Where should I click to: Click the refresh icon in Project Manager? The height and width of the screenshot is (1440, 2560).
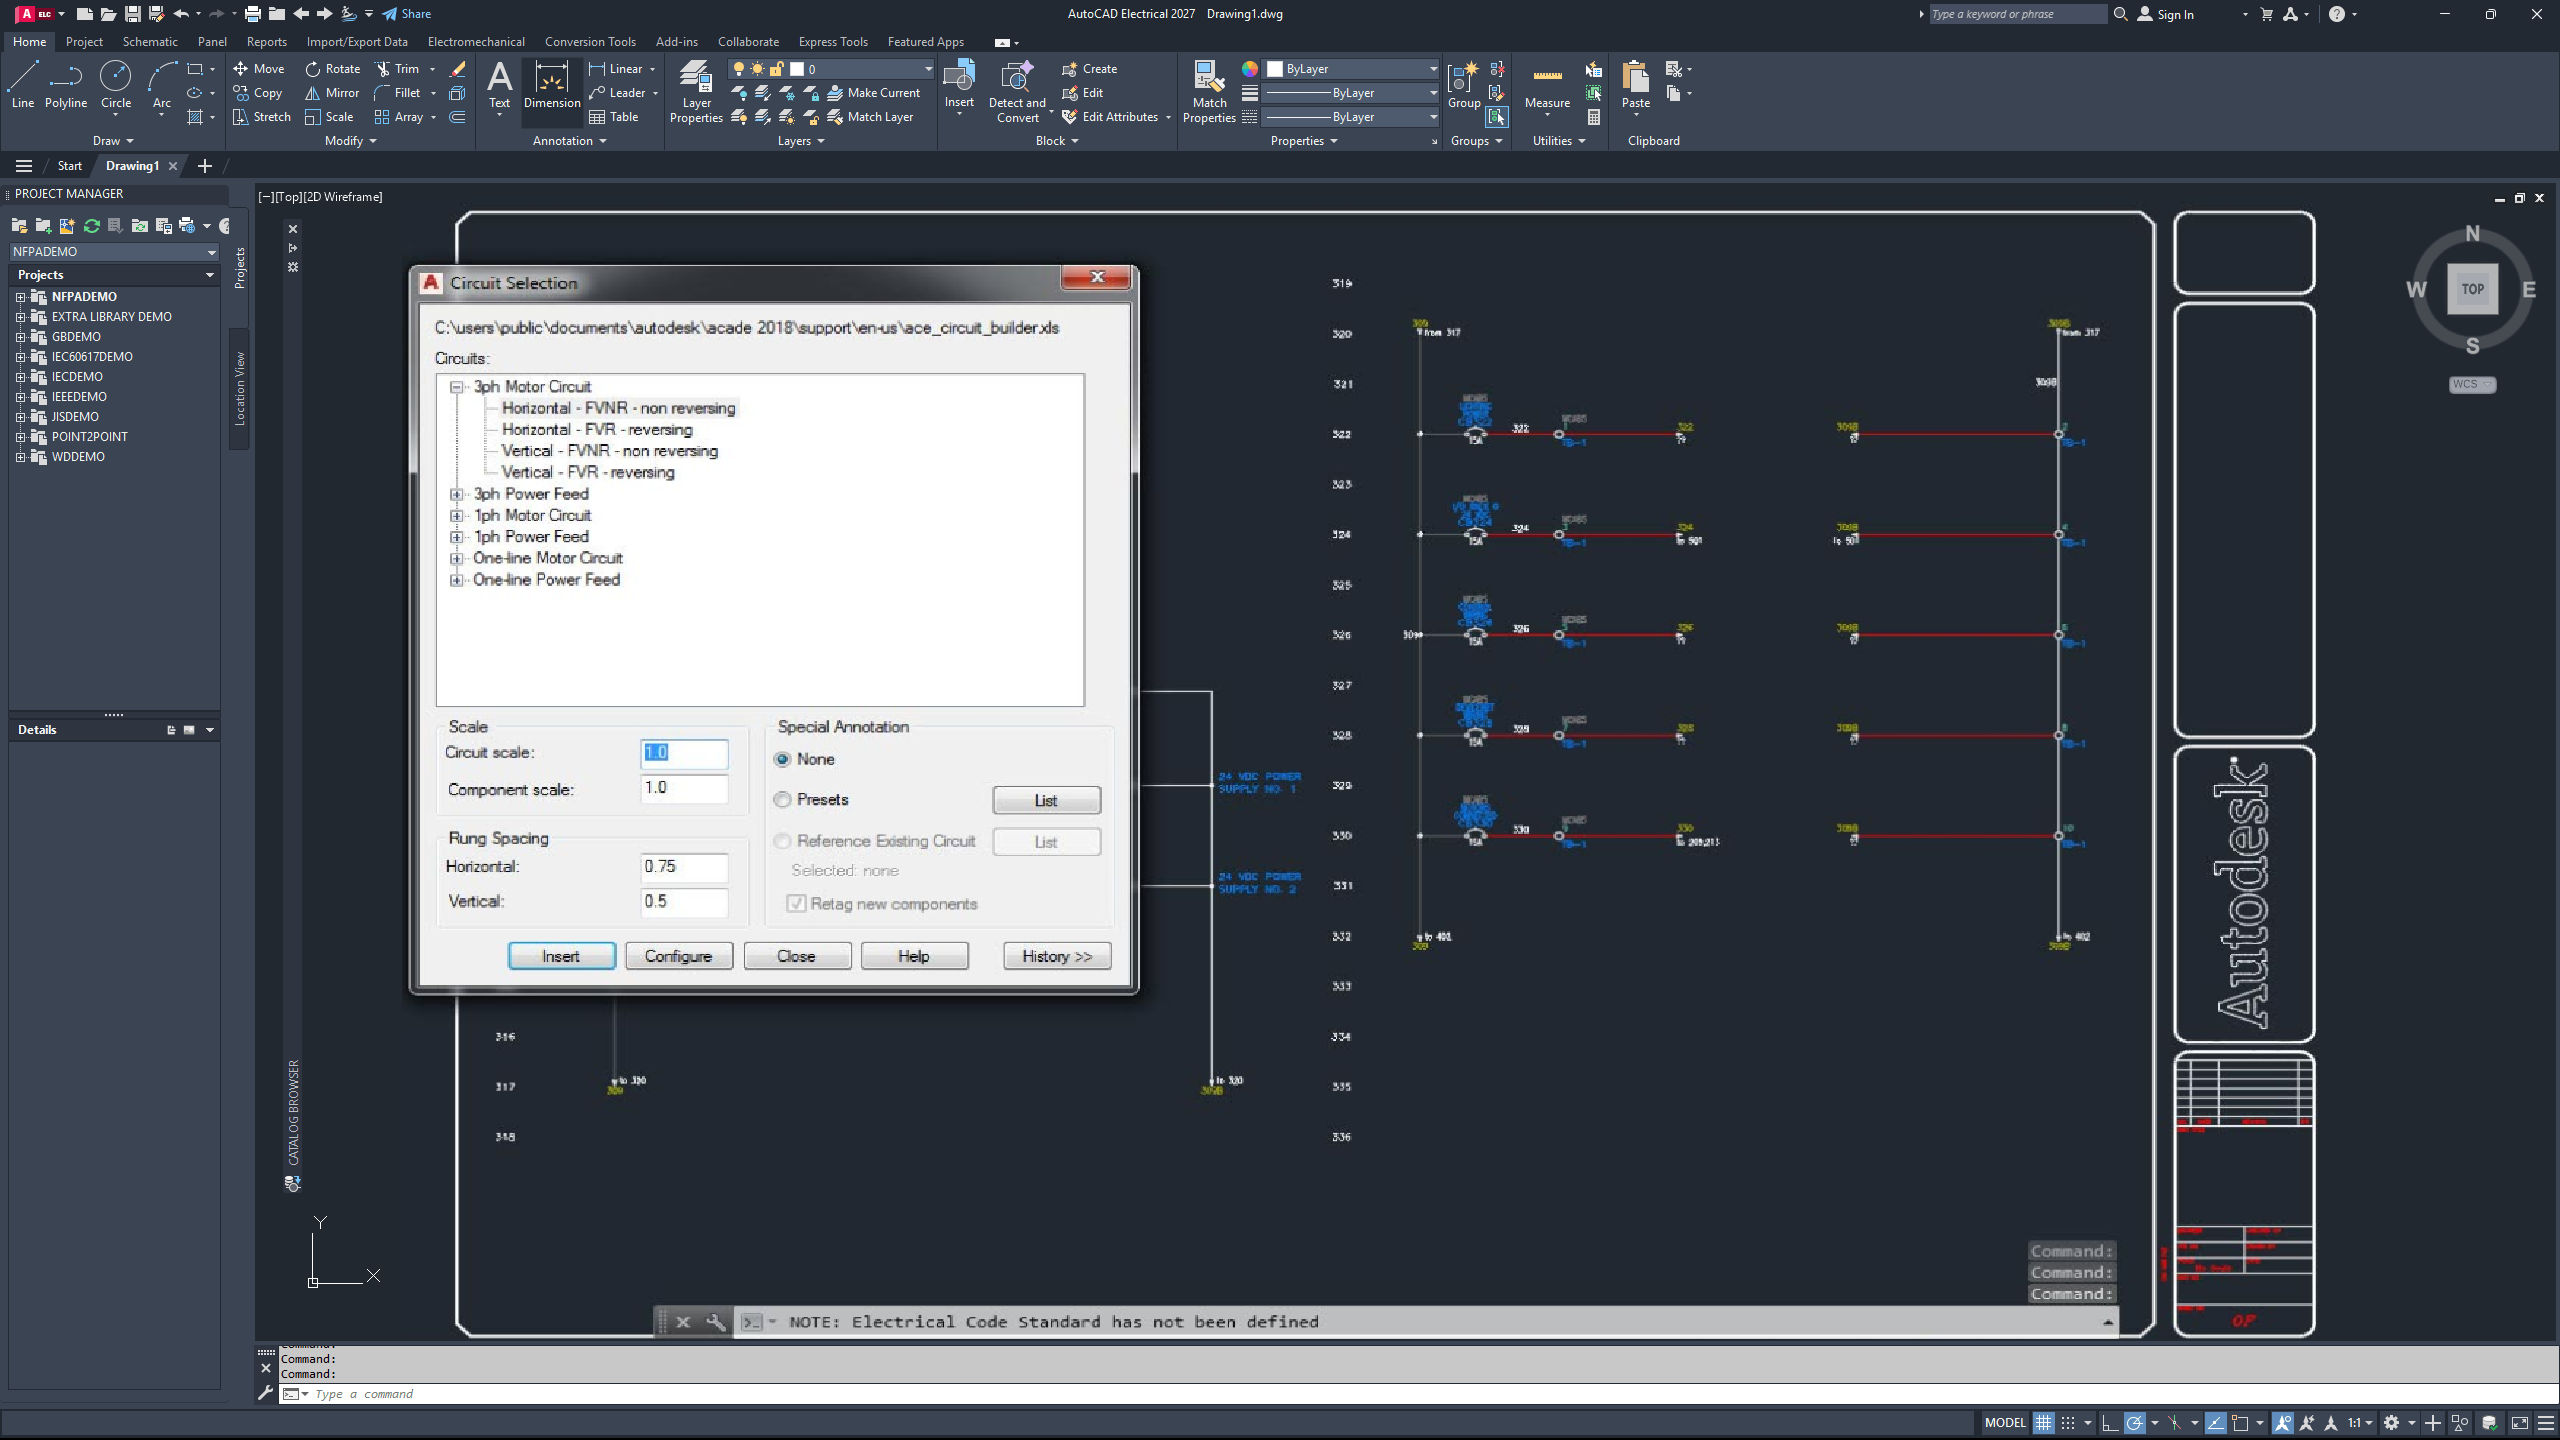coord(91,226)
